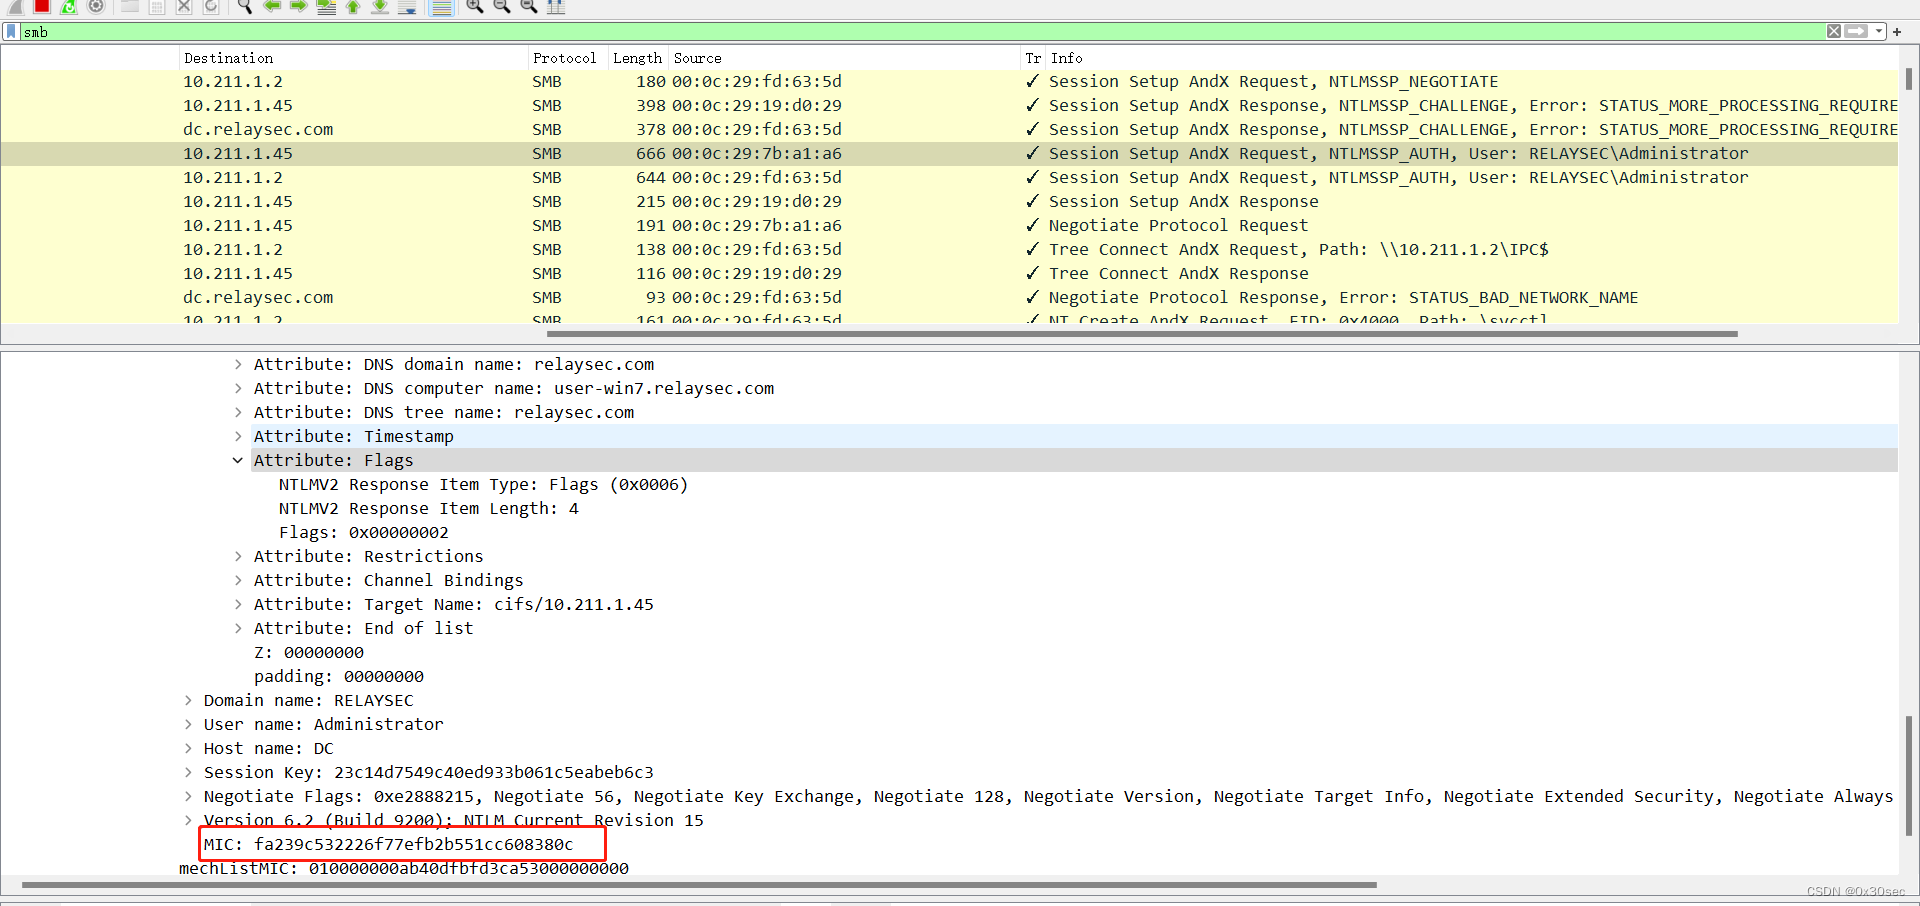Open capture options gear icon
Image resolution: width=1920 pixels, height=906 pixels.
pos(96,6)
